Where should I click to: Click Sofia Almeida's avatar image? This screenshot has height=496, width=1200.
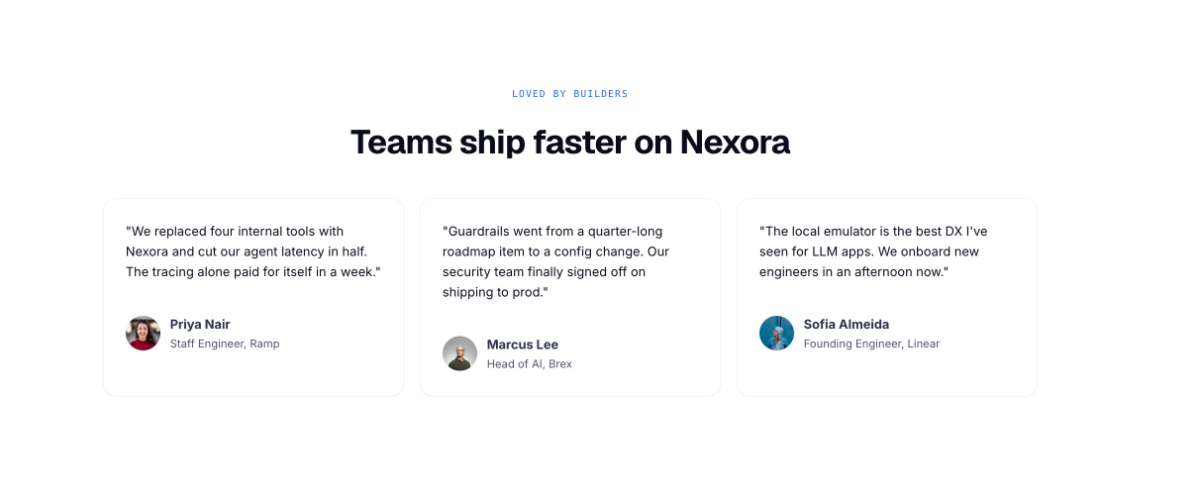777,333
